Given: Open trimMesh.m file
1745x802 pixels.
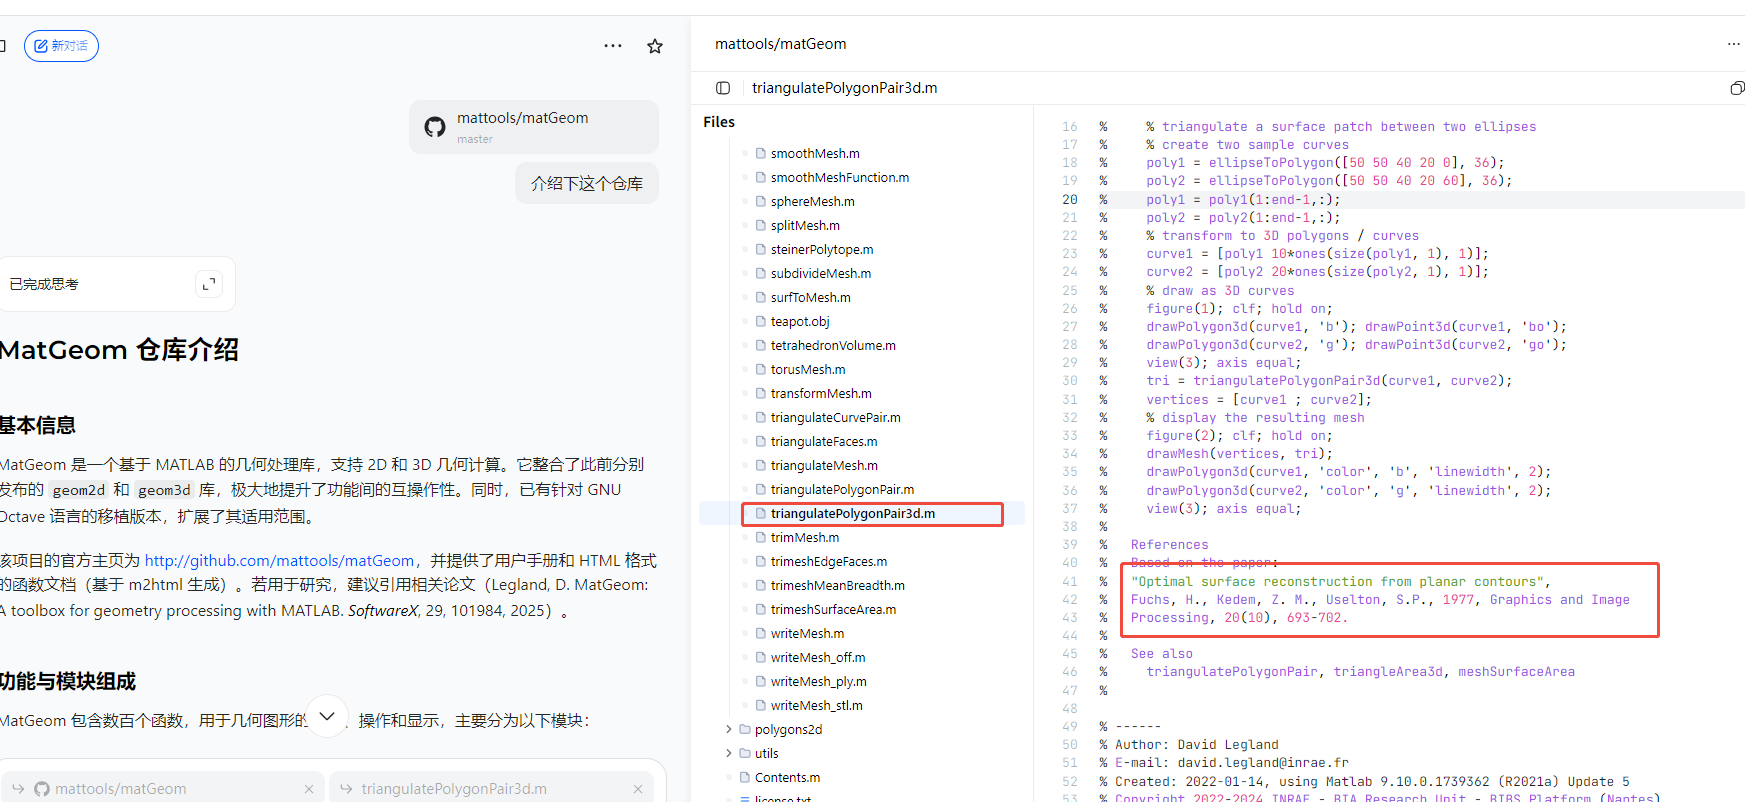Looking at the screenshot, I should pos(805,537).
